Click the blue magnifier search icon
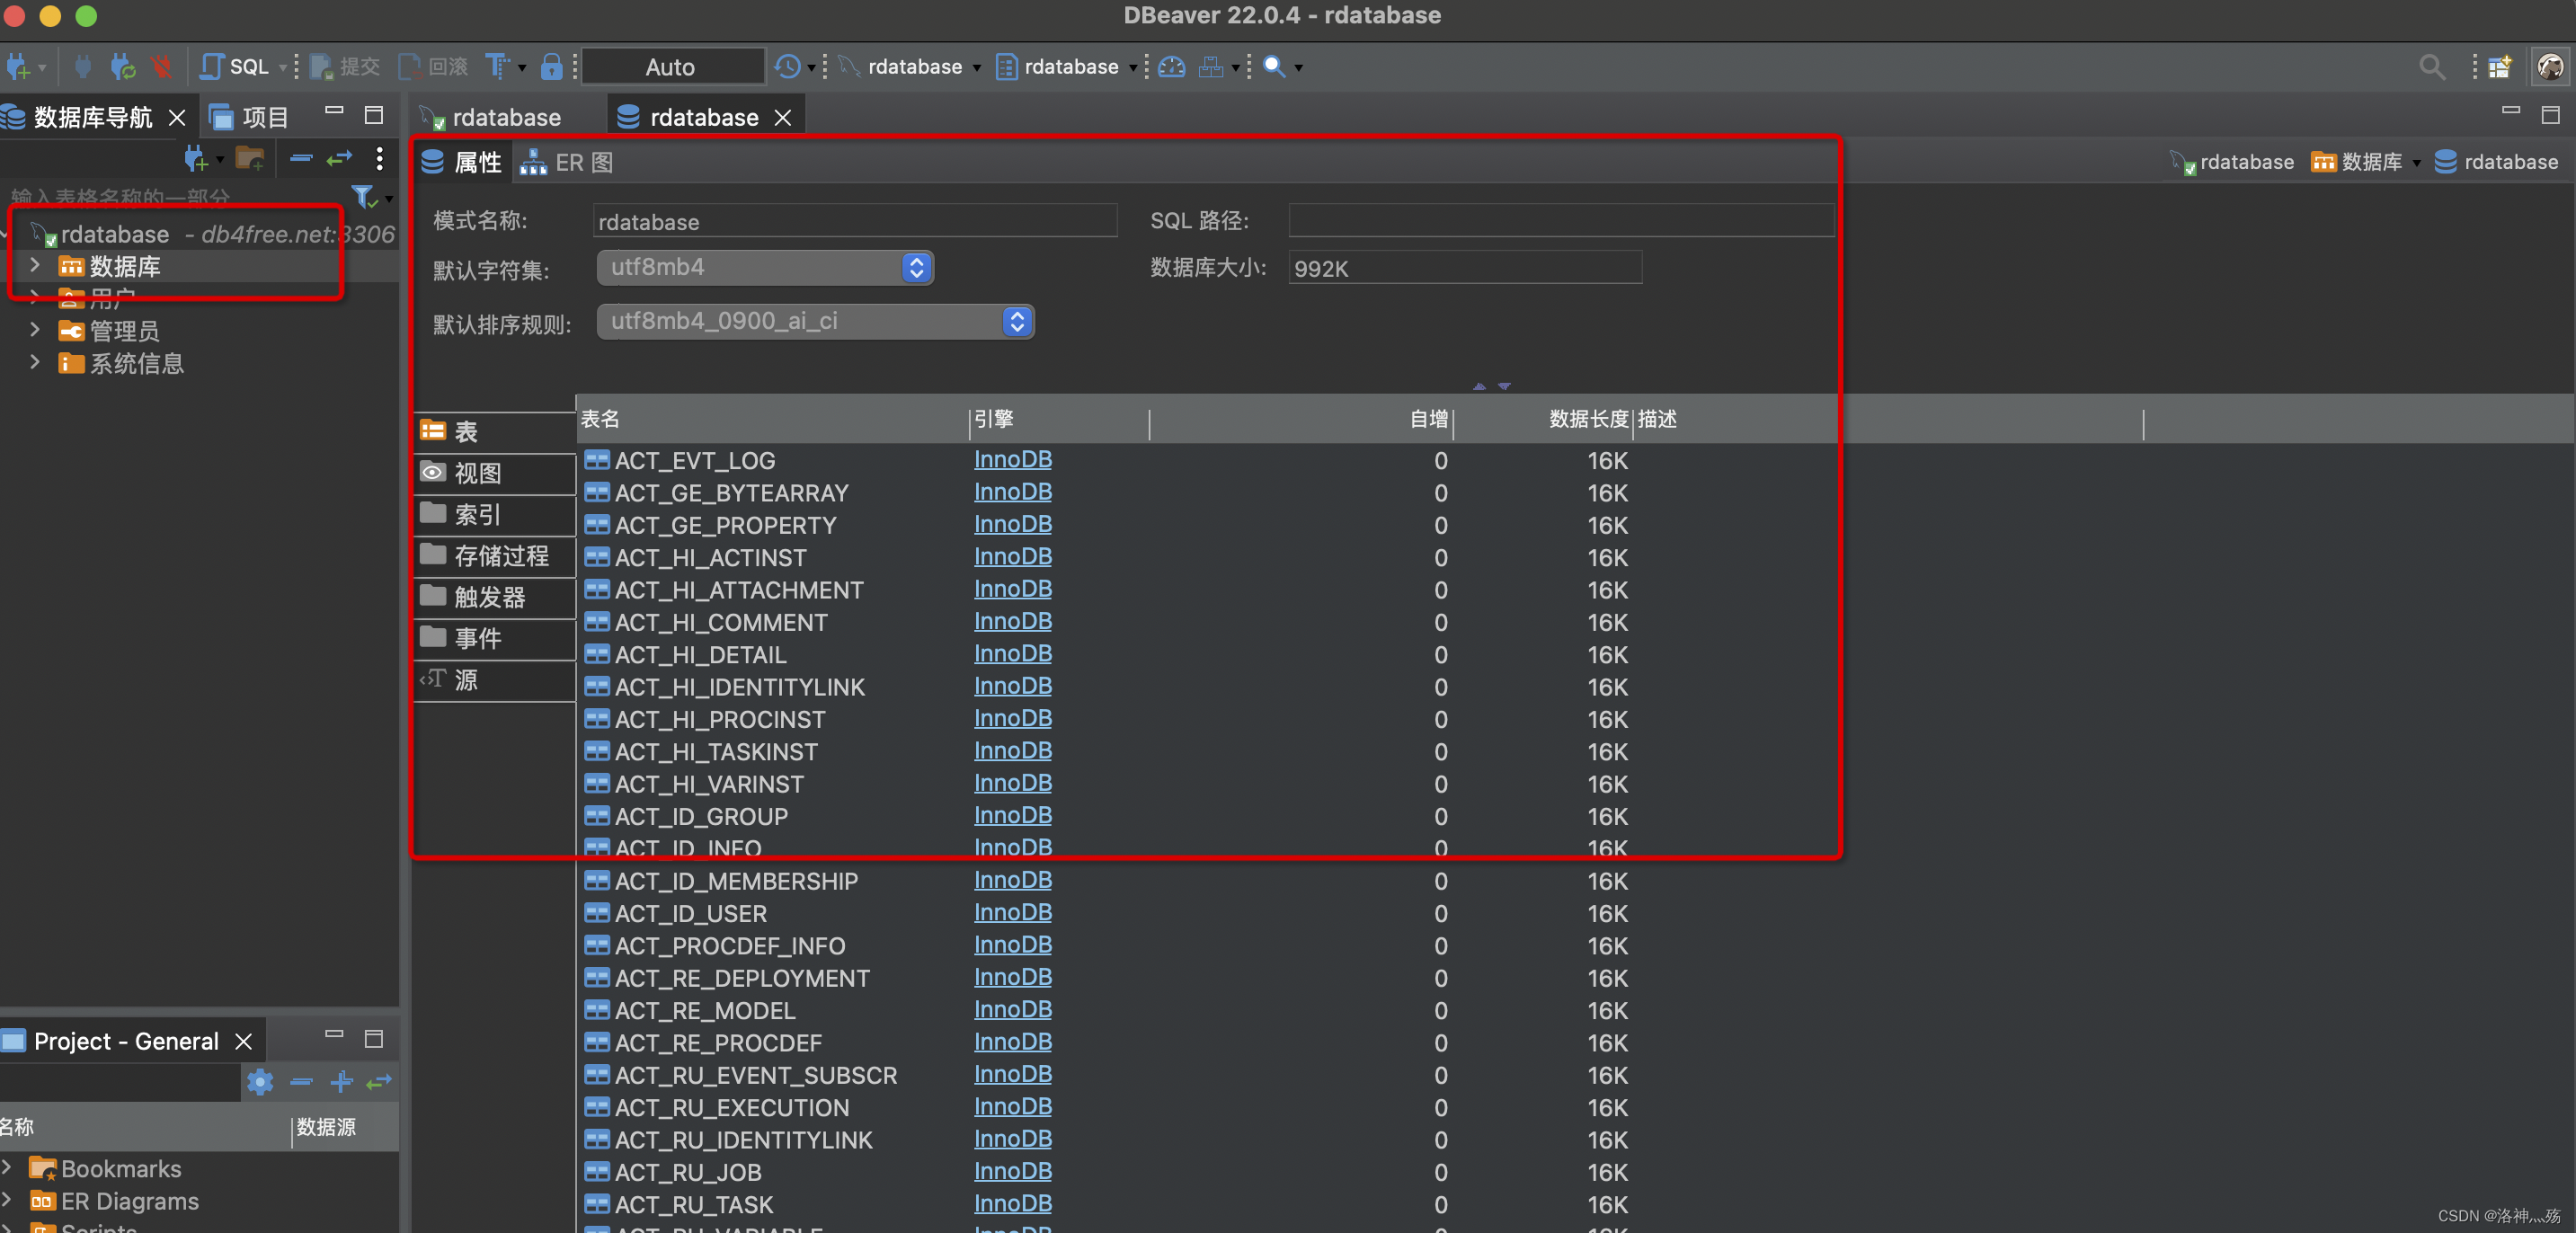The width and height of the screenshot is (2576, 1233). (1274, 67)
